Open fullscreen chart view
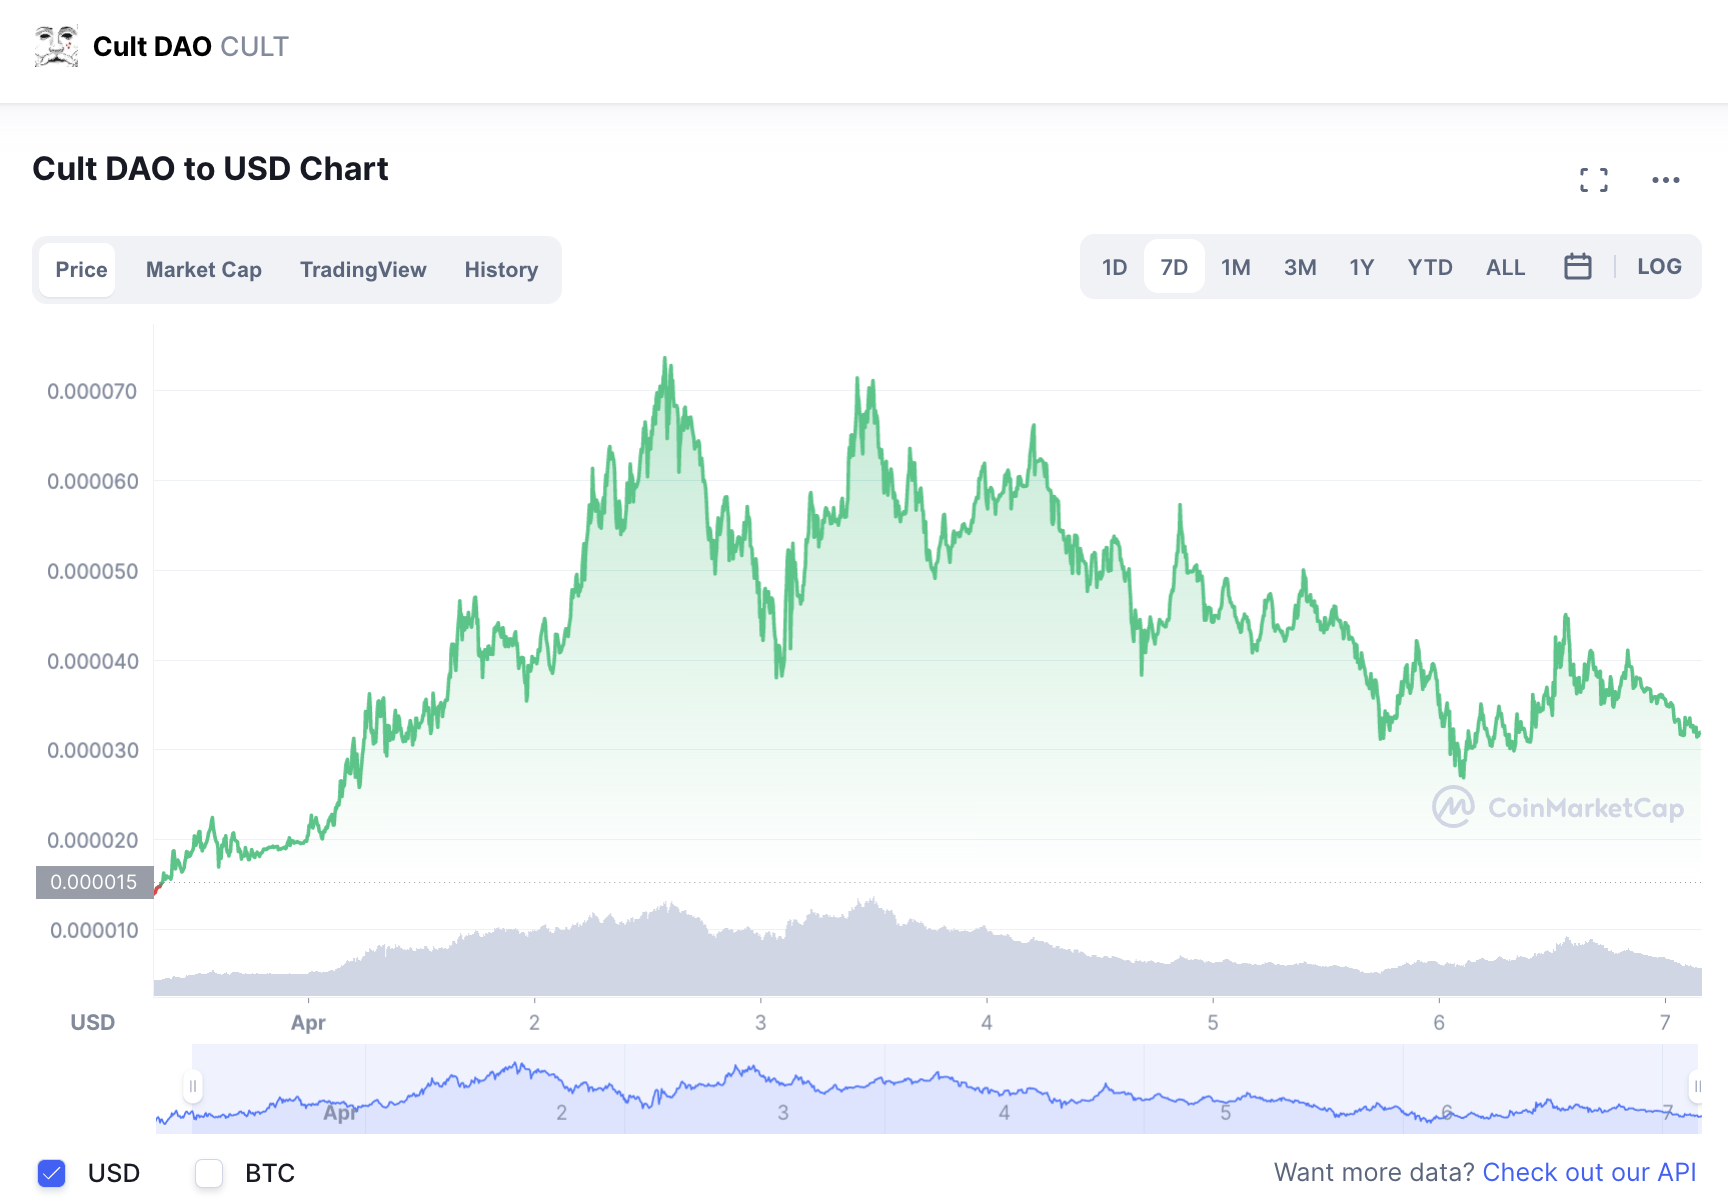Viewport: 1728px width, 1202px height. [x=1594, y=180]
